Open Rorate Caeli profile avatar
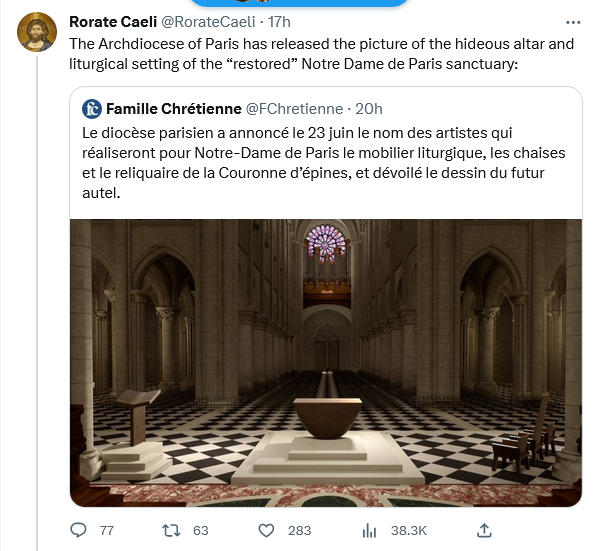This screenshot has height=551, width=598. pos(37,32)
